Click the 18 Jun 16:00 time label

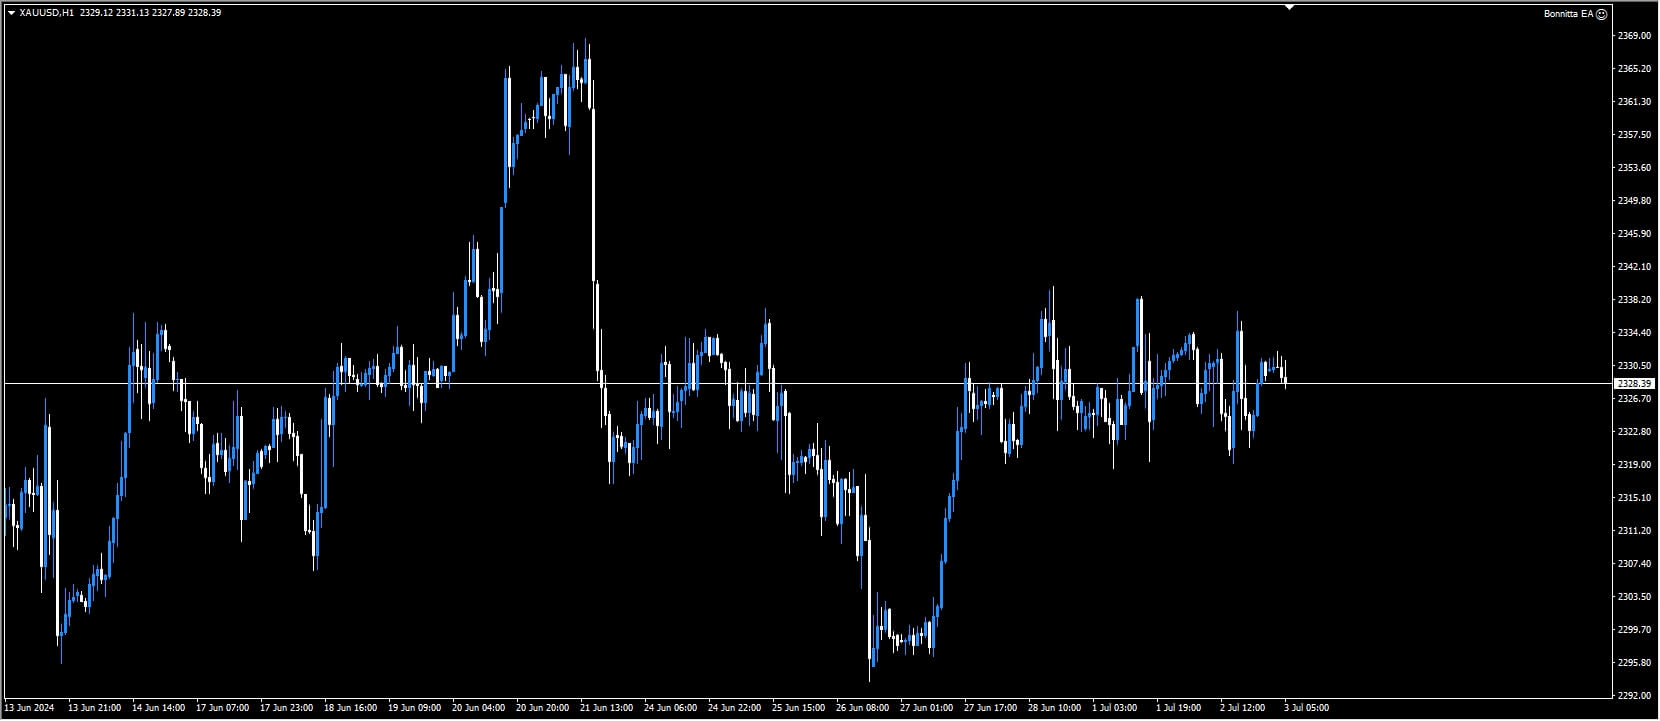point(351,708)
